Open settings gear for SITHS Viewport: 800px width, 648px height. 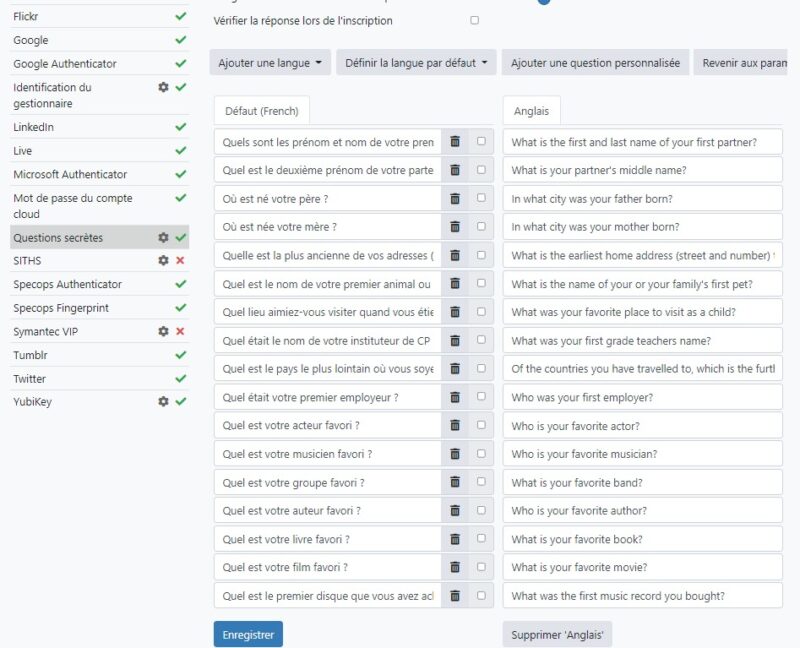tap(164, 260)
